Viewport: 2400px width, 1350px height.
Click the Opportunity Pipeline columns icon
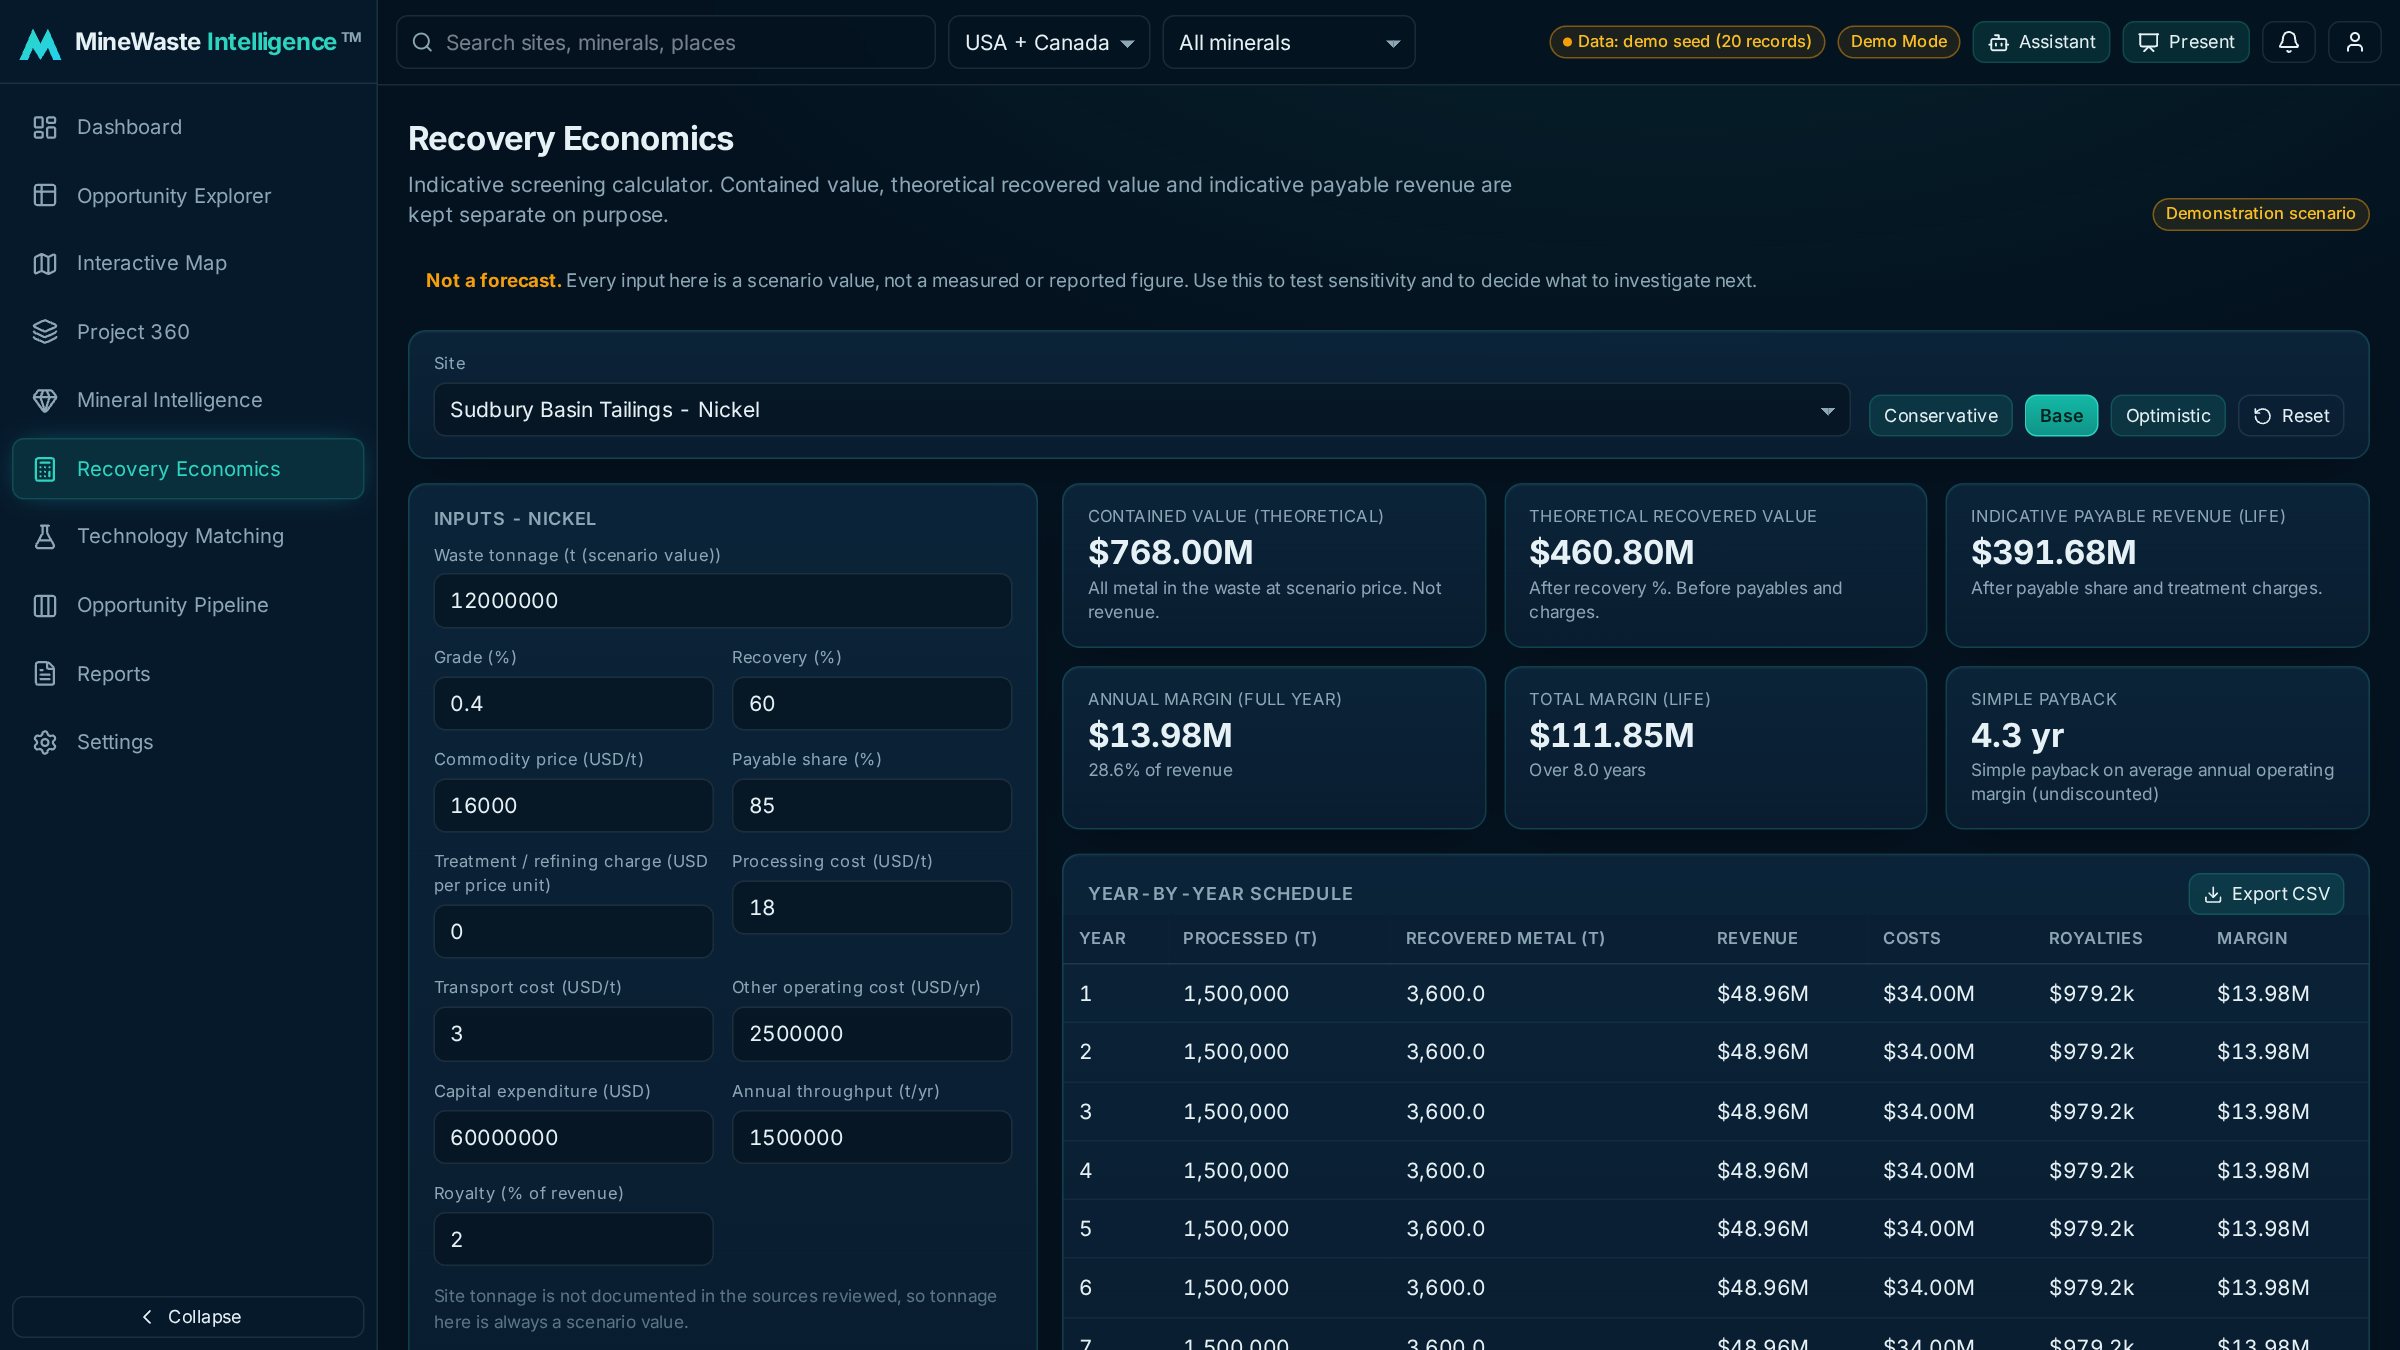[x=45, y=605]
